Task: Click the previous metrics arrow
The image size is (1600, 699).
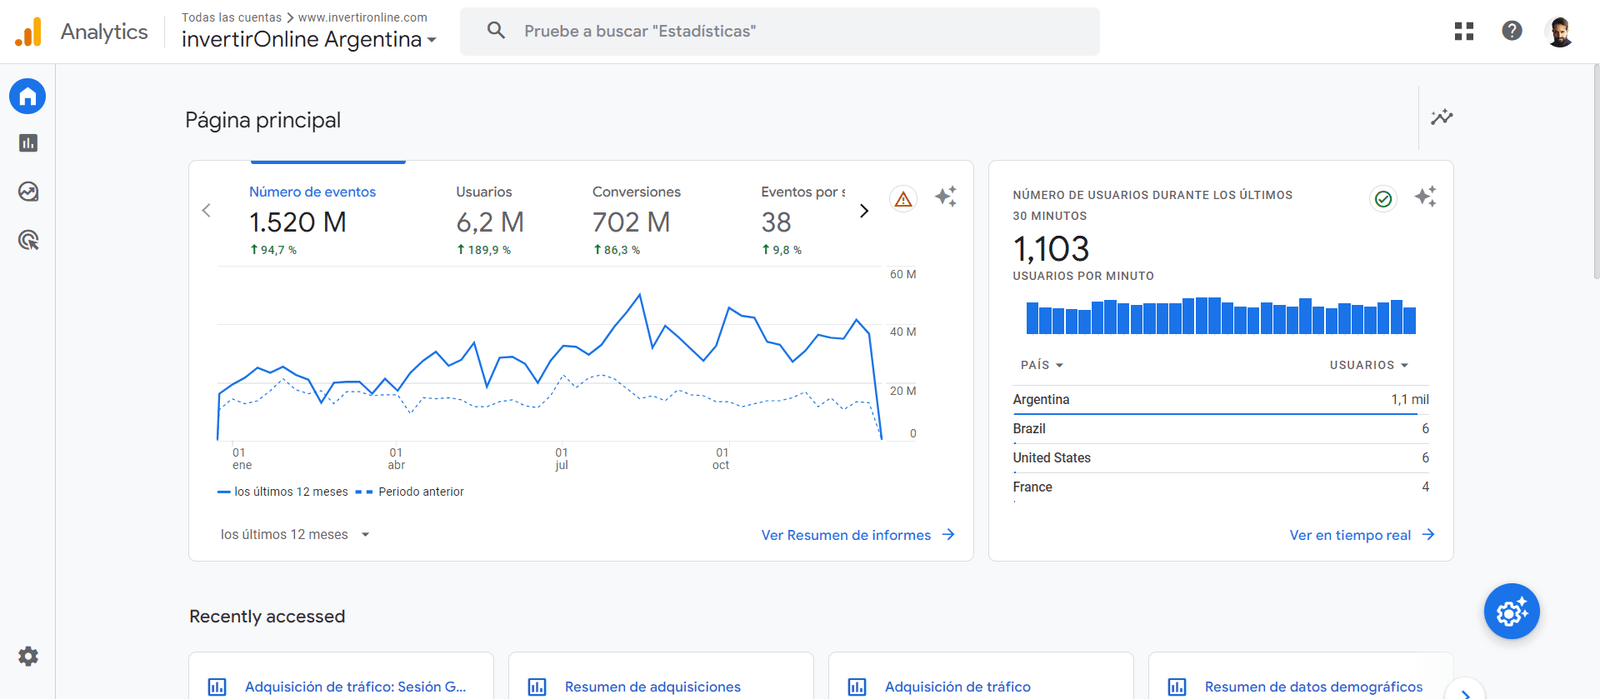Action: (x=206, y=210)
